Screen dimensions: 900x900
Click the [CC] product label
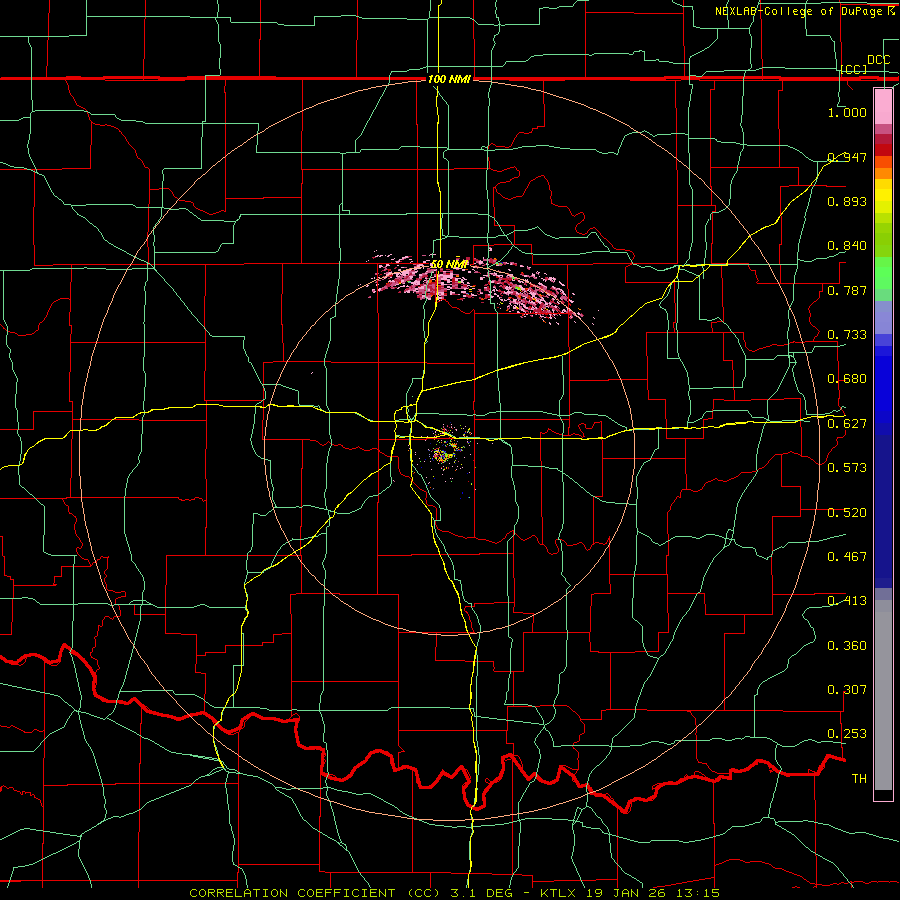tap(854, 69)
